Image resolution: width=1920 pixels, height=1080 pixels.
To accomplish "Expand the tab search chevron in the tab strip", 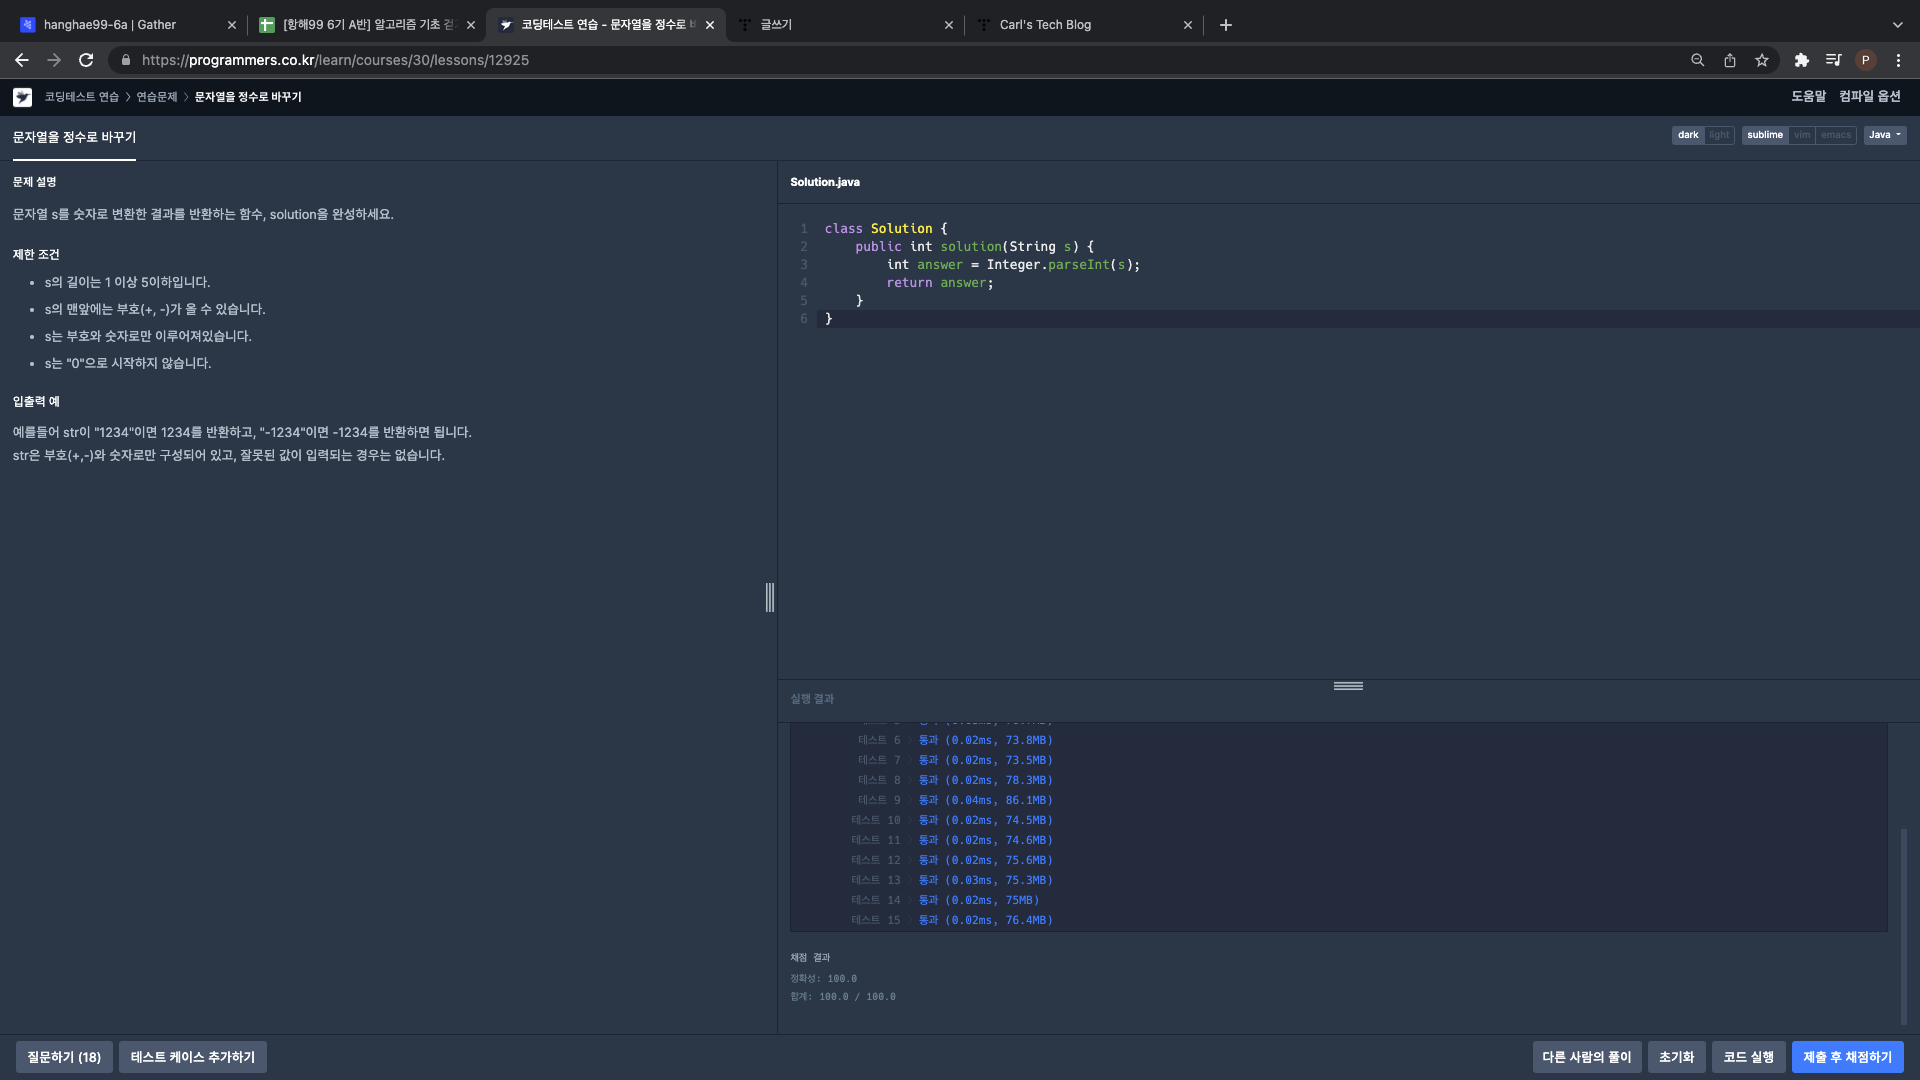I will pyautogui.click(x=1897, y=25).
